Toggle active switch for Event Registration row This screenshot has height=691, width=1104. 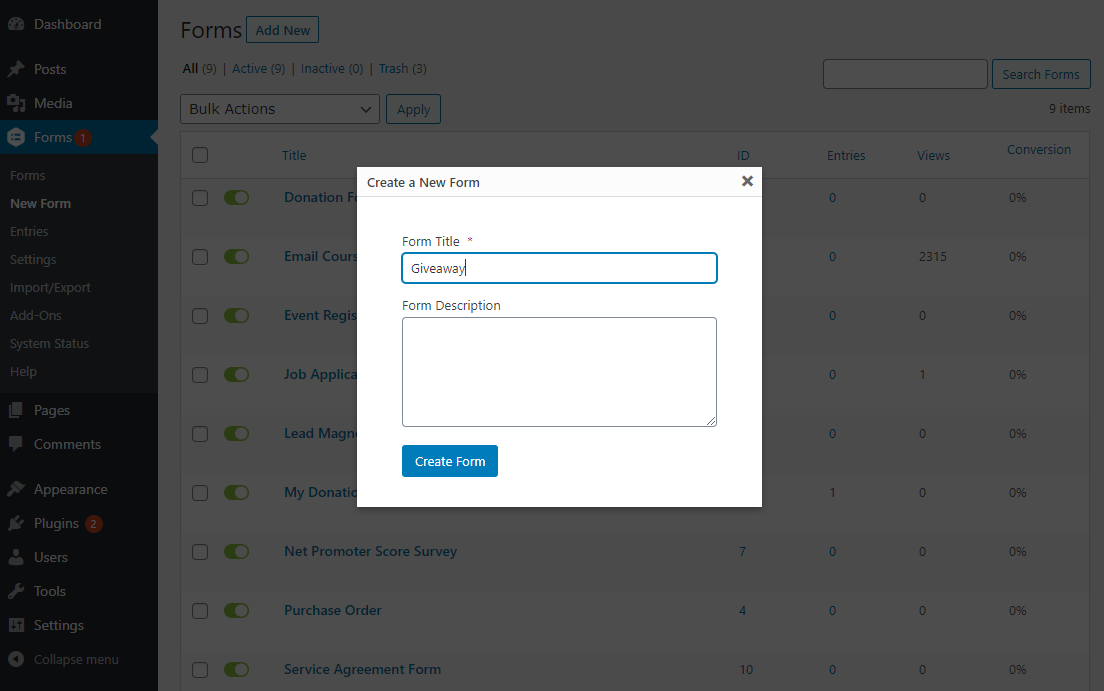click(x=237, y=316)
